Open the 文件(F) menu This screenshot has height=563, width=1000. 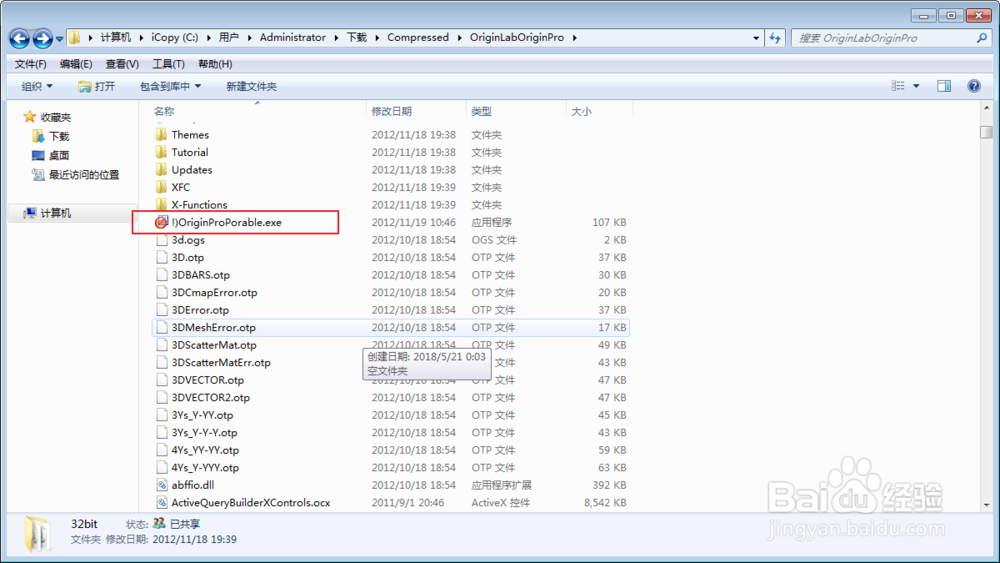[31, 64]
